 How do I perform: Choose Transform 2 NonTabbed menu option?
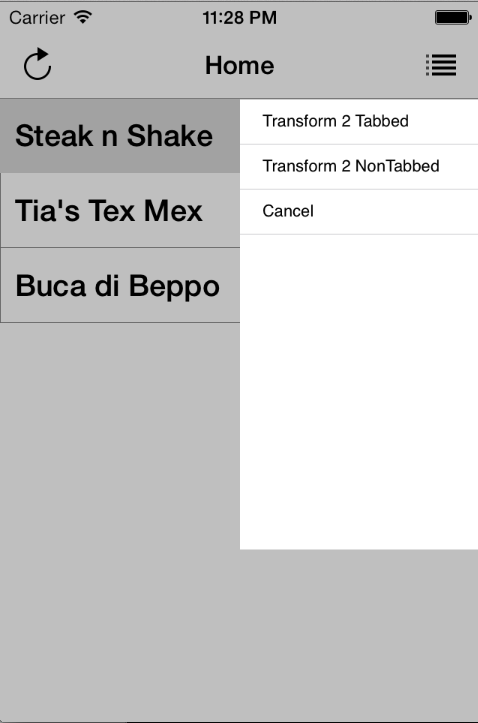click(x=359, y=166)
